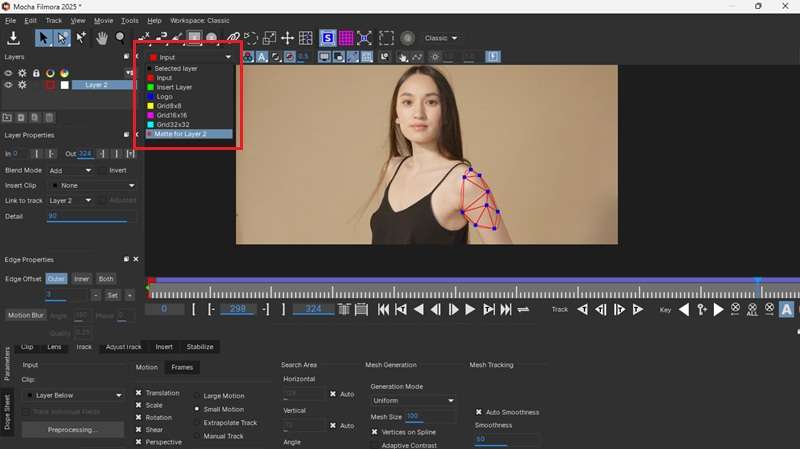Select the Pan hand tool
This screenshot has width=800, height=449.
click(x=102, y=38)
